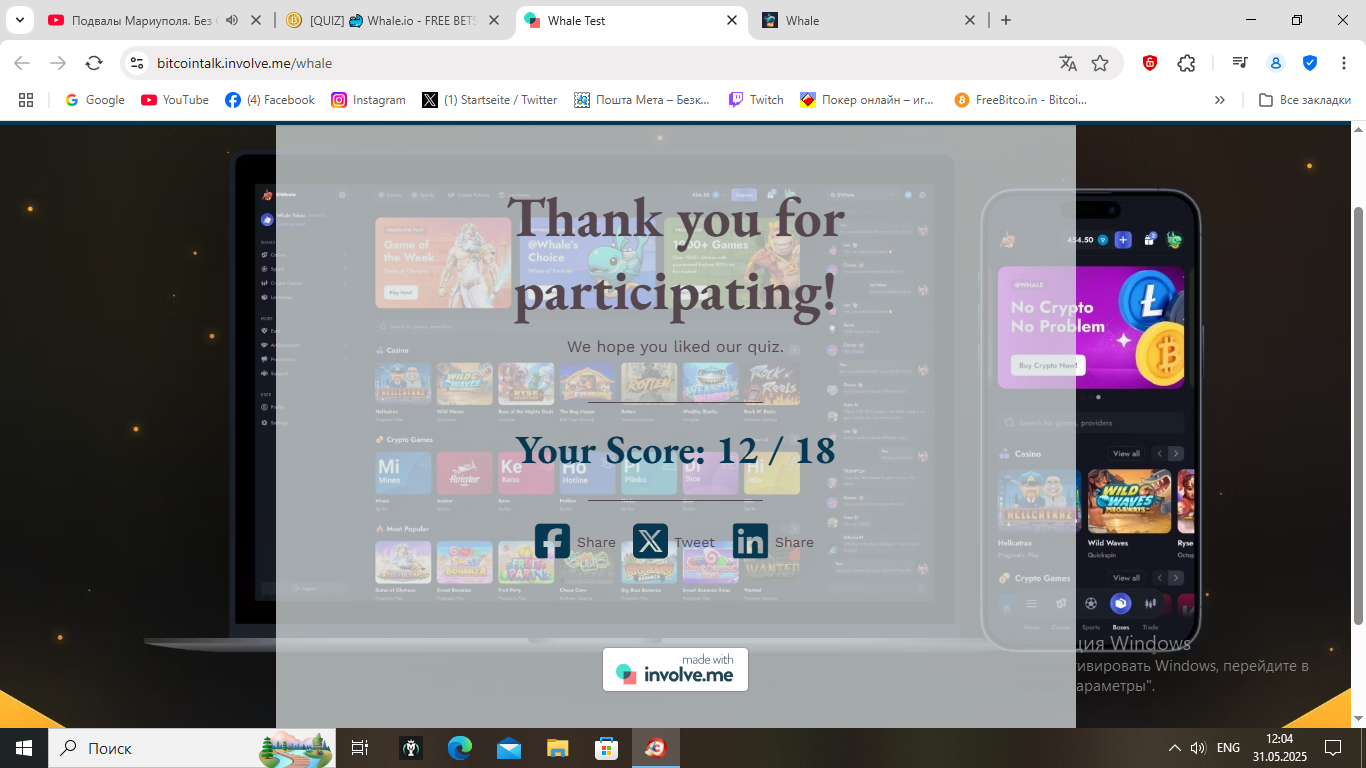Viewport: 1366px width, 768px height.
Task: View site information icon in address bar
Action: [x=138, y=63]
